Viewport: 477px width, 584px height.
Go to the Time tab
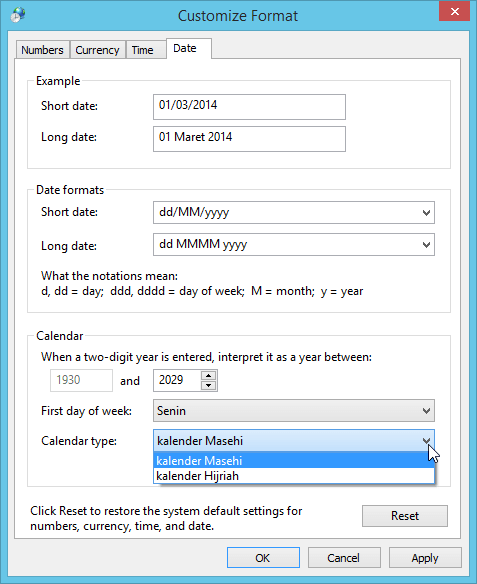pyautogui.click(x=143, y=50)
